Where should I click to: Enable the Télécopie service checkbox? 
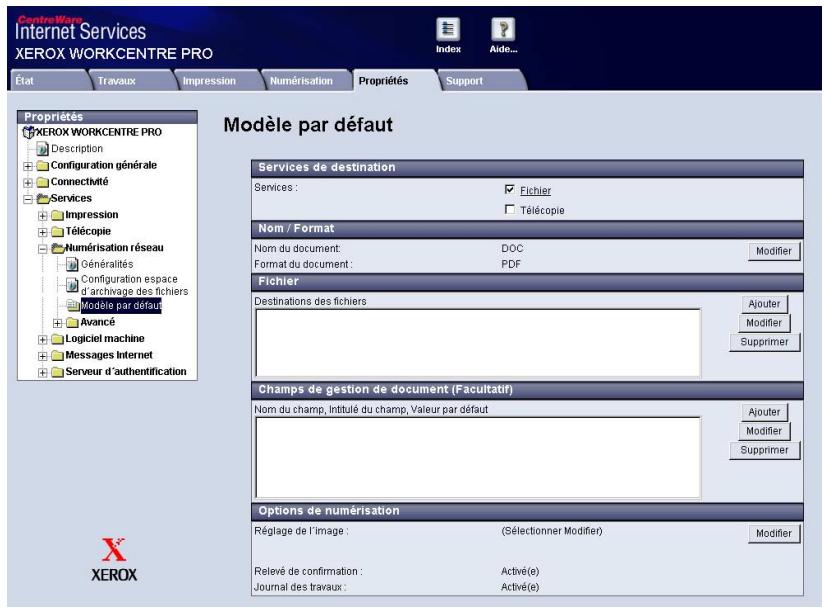(x=509, y=209)
